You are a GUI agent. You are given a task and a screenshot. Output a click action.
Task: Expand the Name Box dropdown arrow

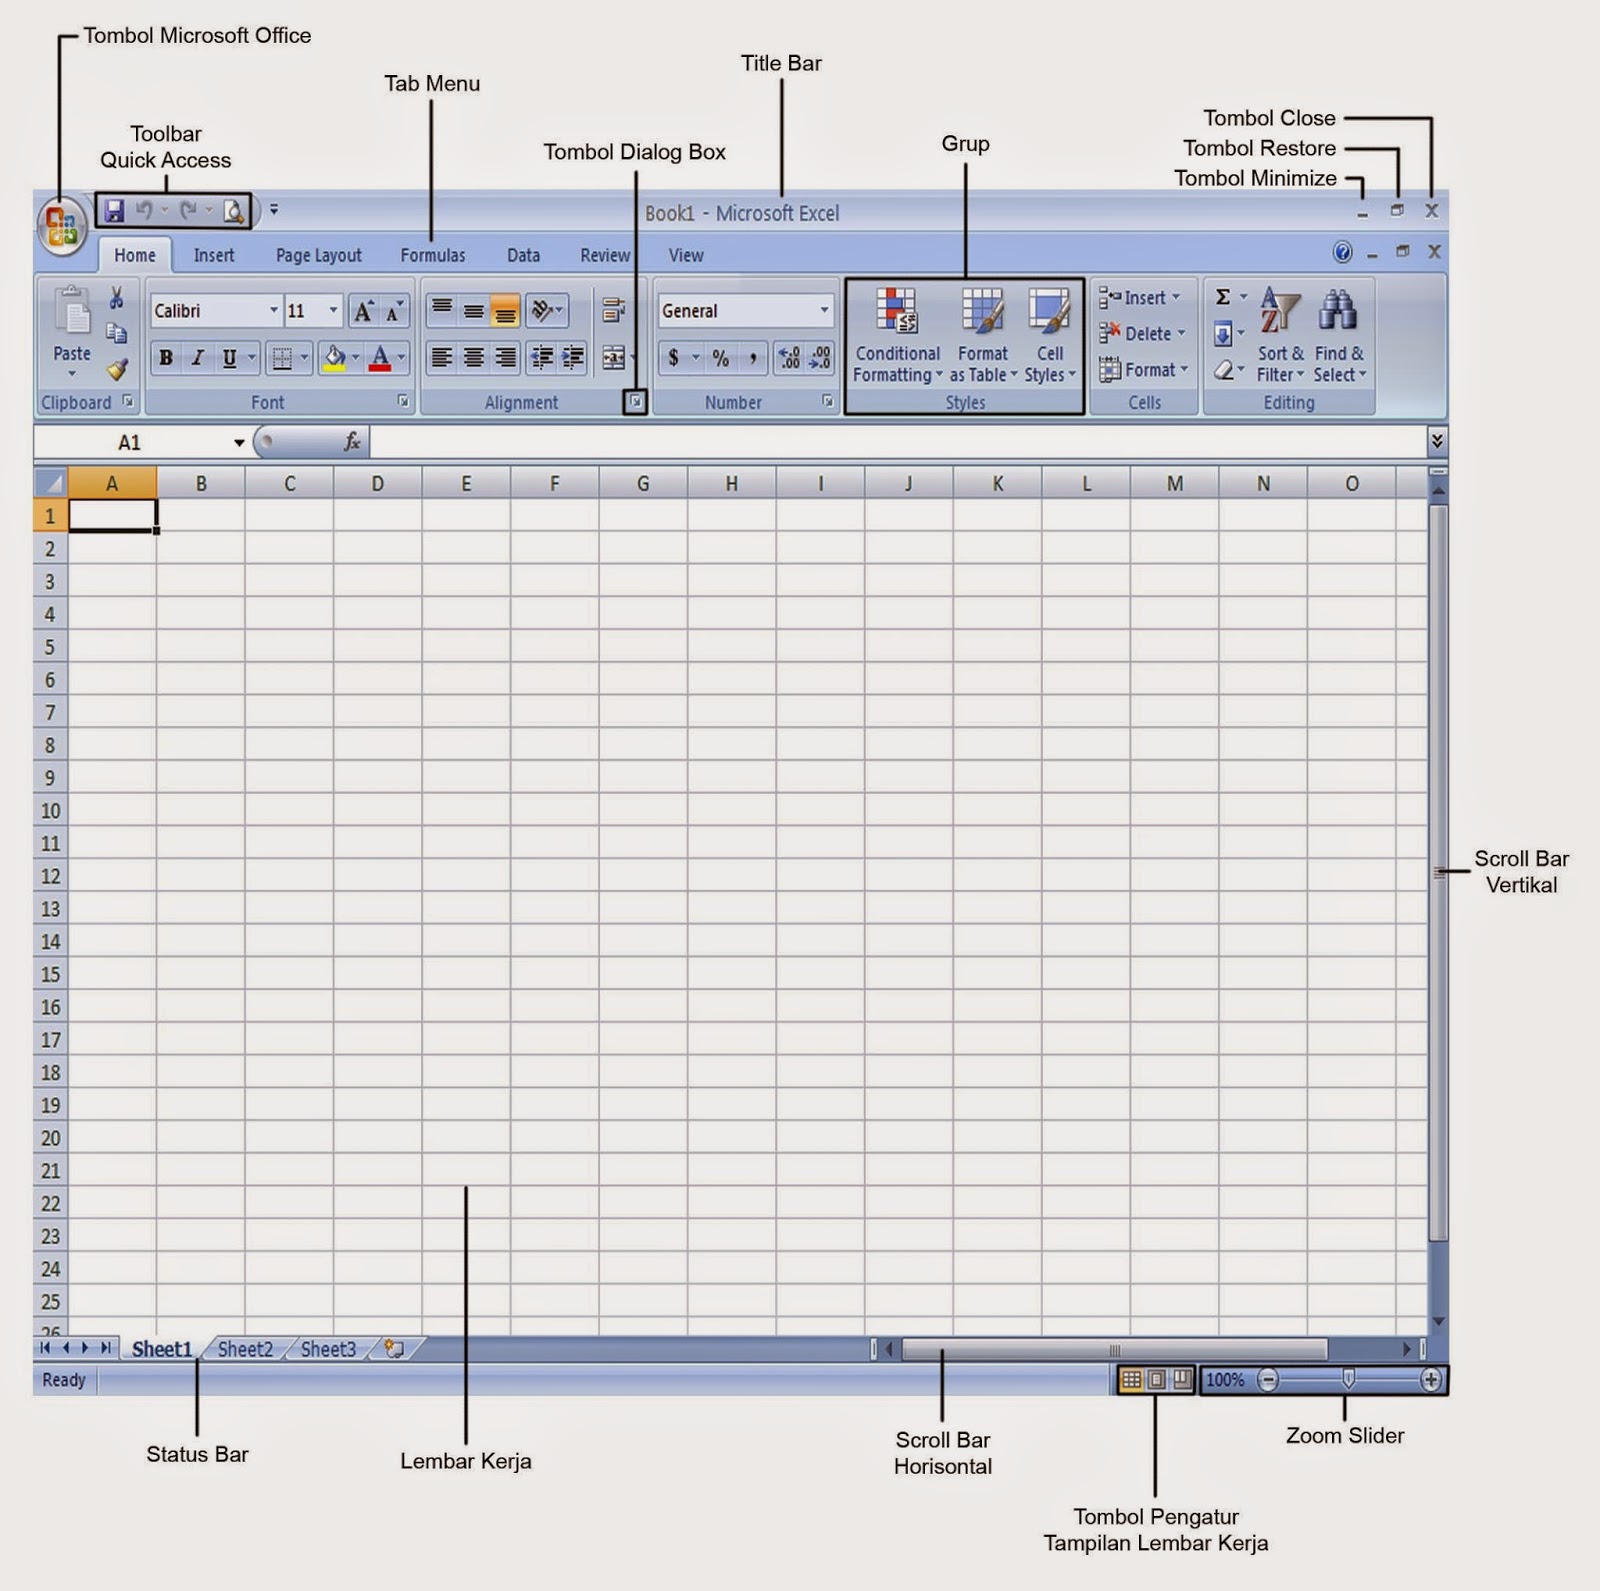point(239,442)
